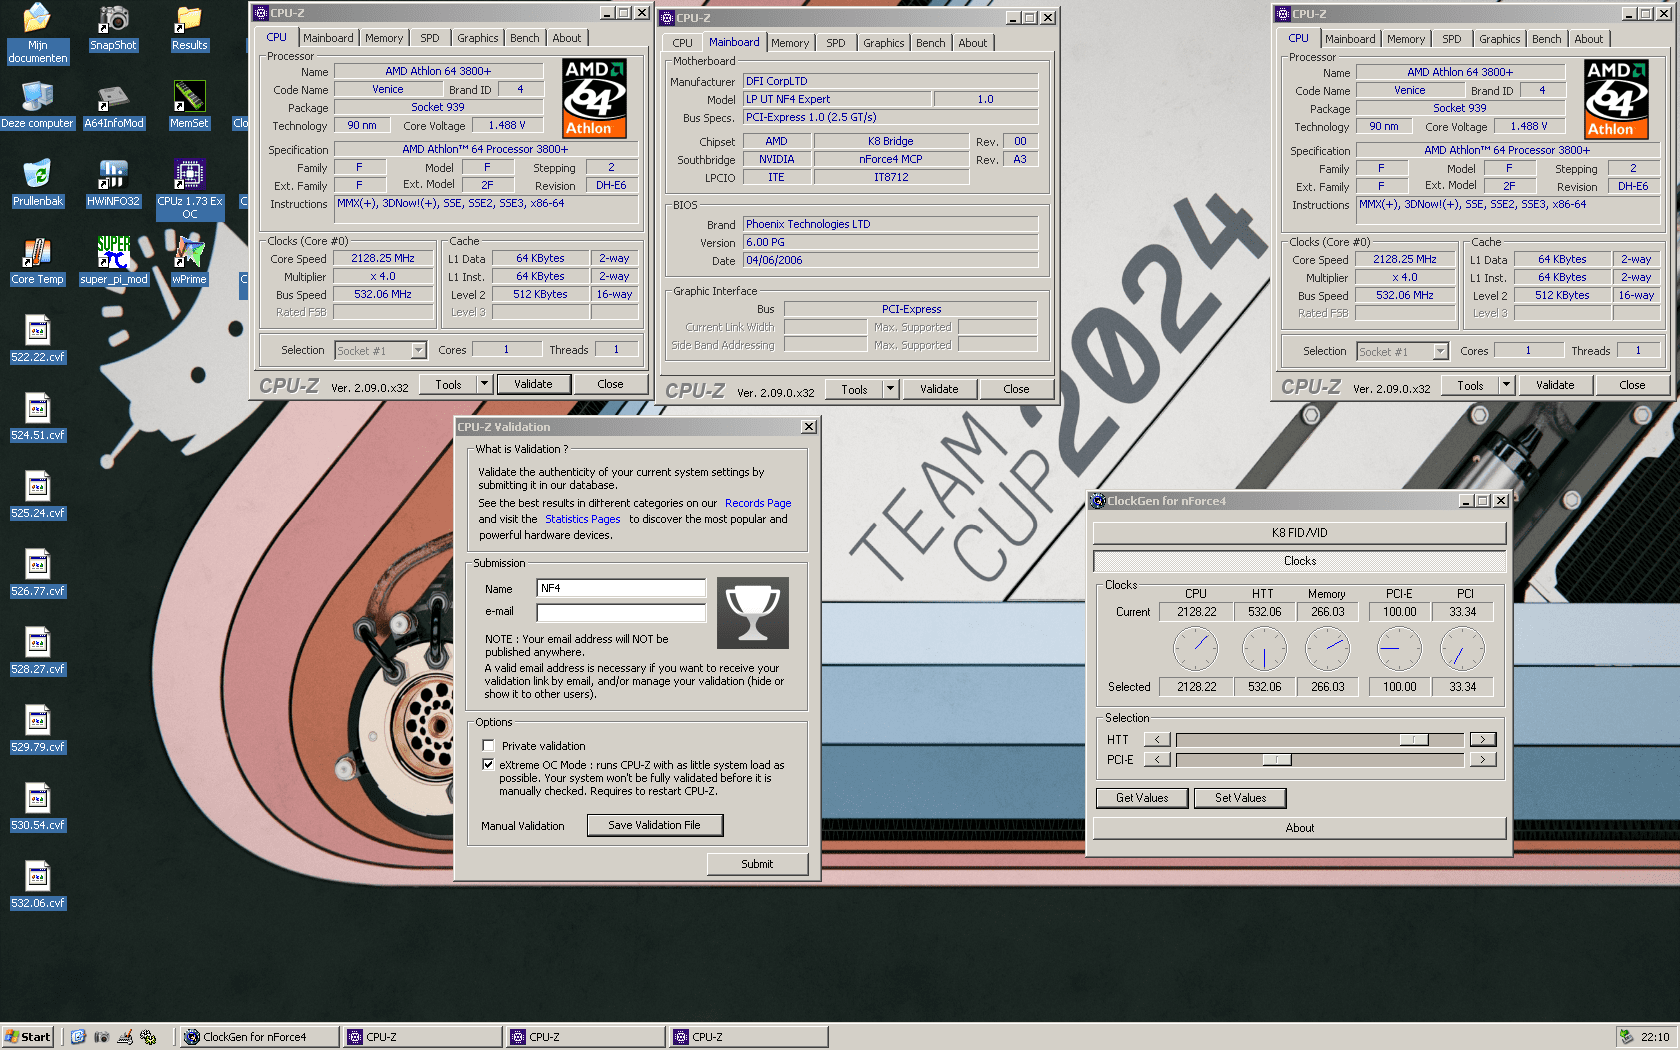Select the 524.51.cvf file icon
The image size is (1680, 1050).
point(38,417)
